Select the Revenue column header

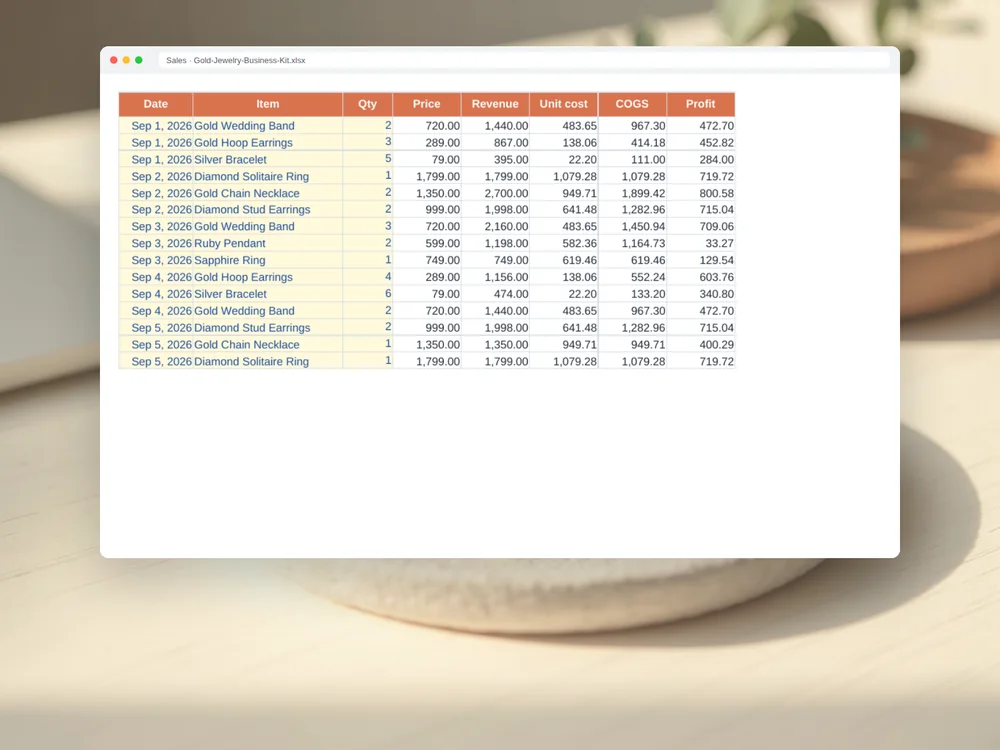495,104
